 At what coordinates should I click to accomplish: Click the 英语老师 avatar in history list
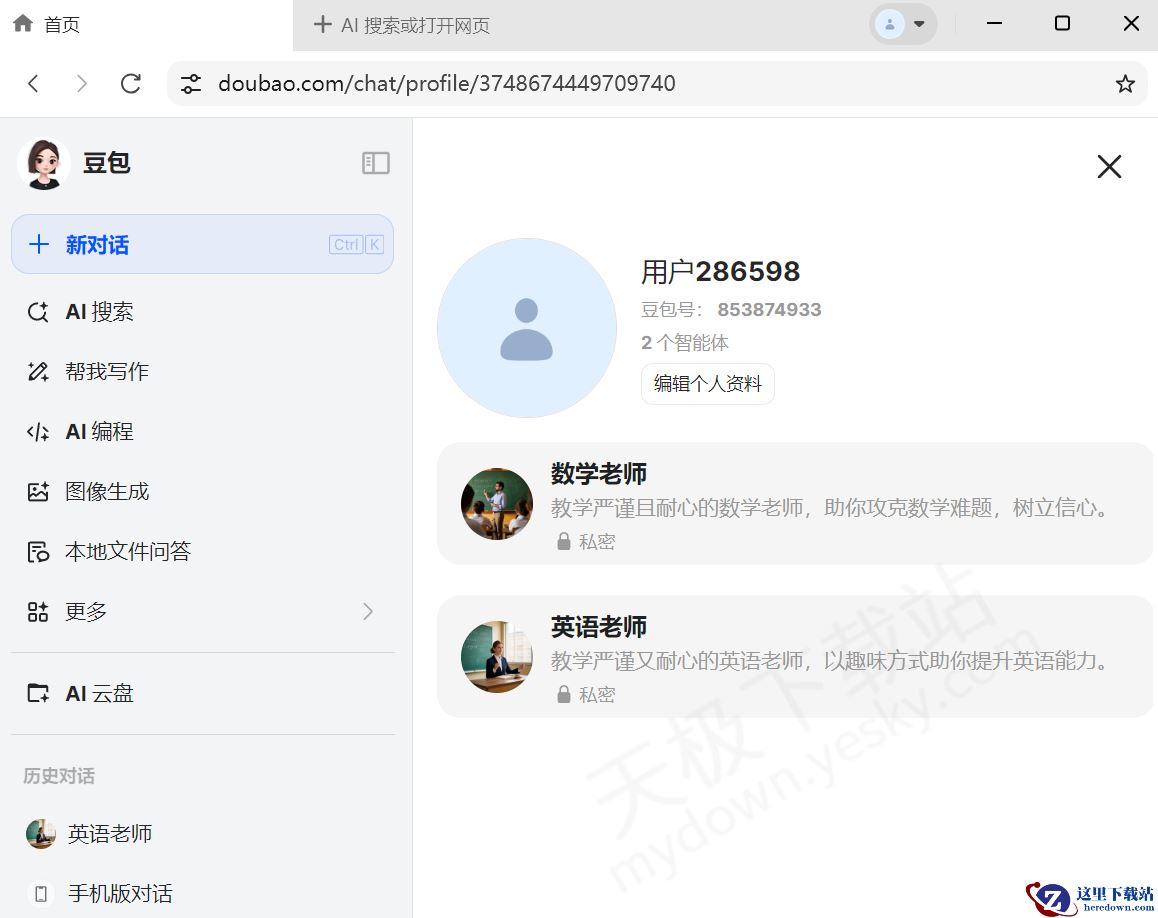[x=41, y=834]
